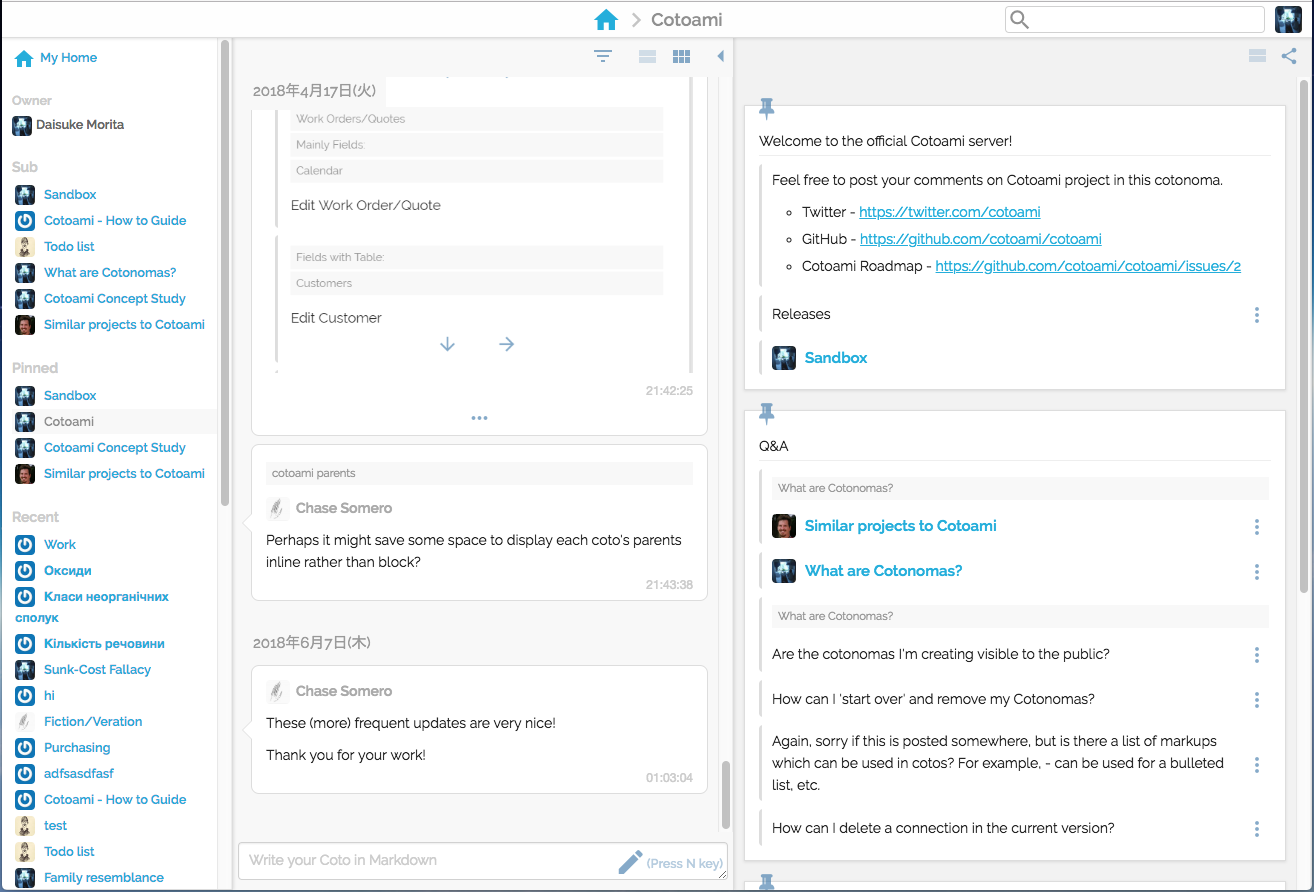1314x892 pixels.
Task: Open the GitHub cotoami/cotoami link
Action: pyautogui.click(x=981, y=239)
